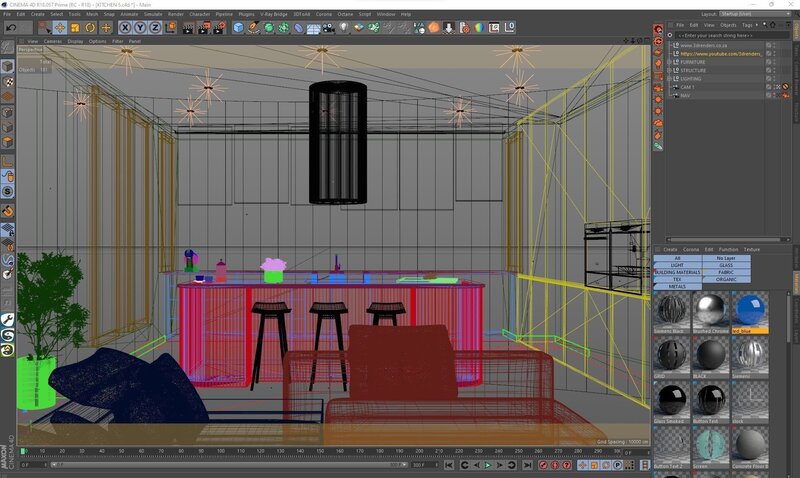This screenshot has width=800, height=478.
Task: Toggle Z-axis lock
Action: coord(155,27)
